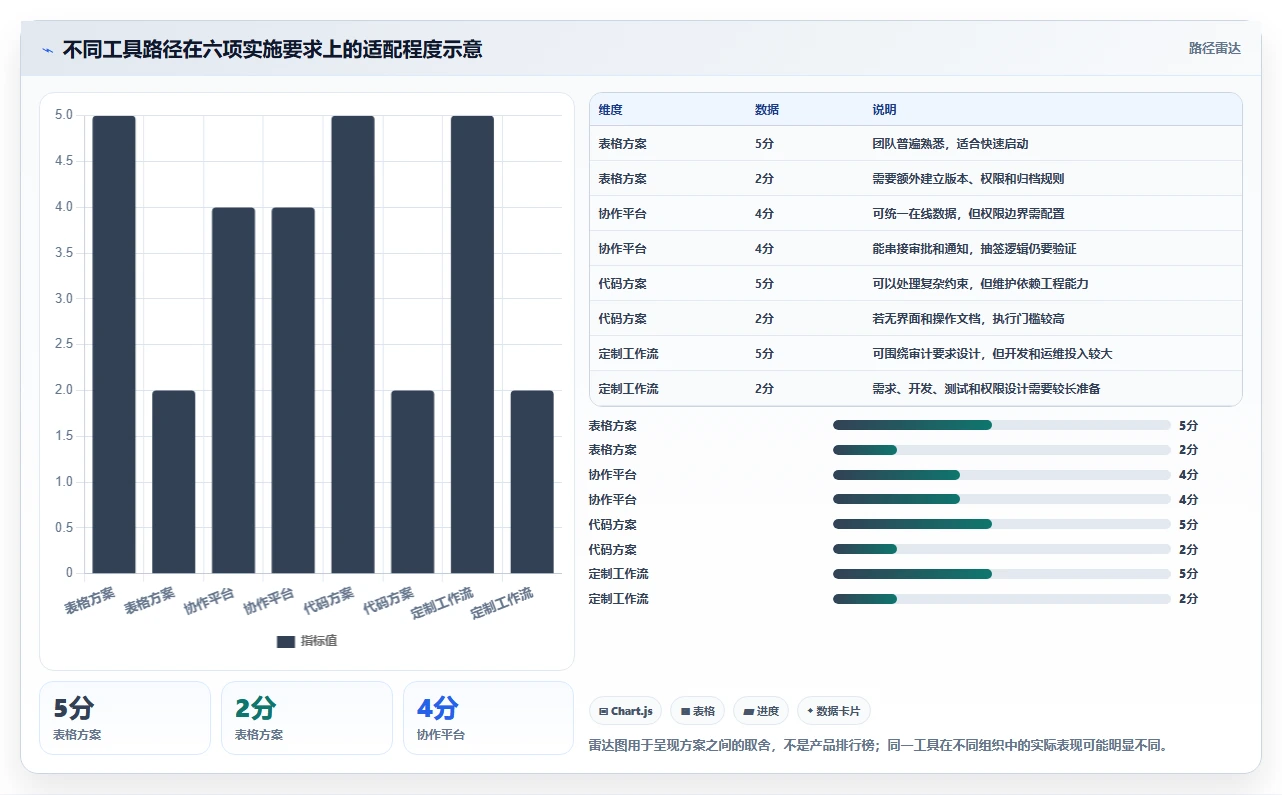Open the 5分 表格方案 stat card
Screen dimensions: 1282x795
click(125, 718)
